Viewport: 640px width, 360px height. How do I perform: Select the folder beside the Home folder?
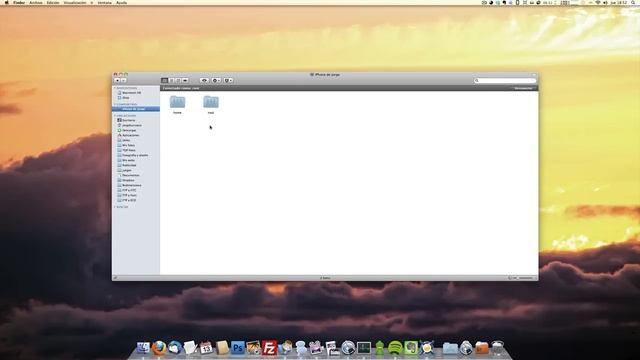211,104
